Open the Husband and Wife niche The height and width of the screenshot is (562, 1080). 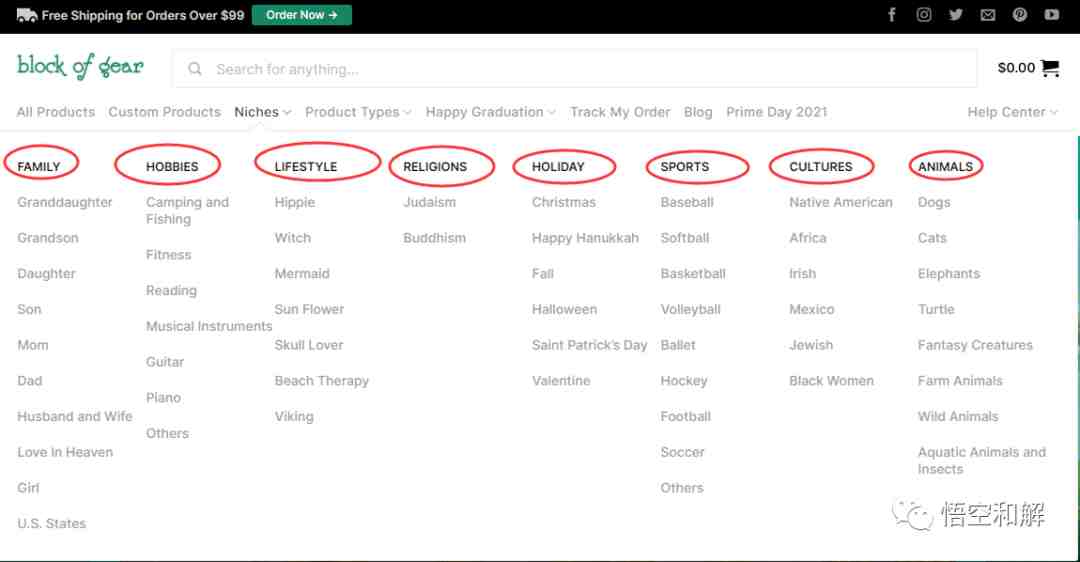(x=74, y=417)
